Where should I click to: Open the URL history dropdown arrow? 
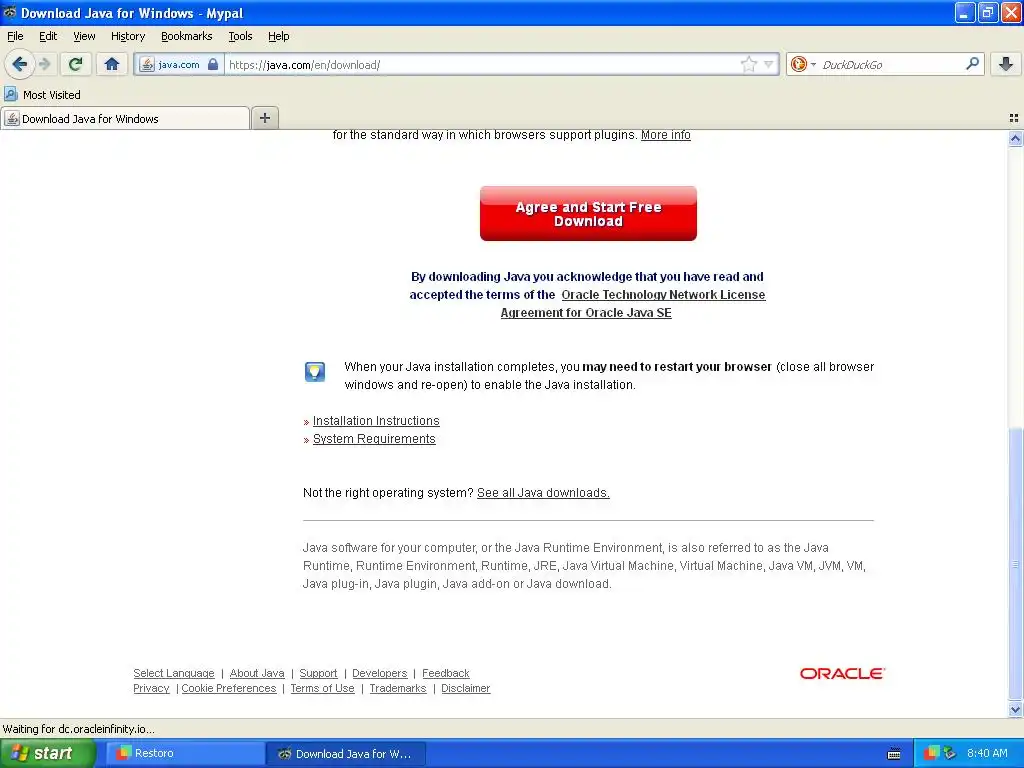(769, 64)
